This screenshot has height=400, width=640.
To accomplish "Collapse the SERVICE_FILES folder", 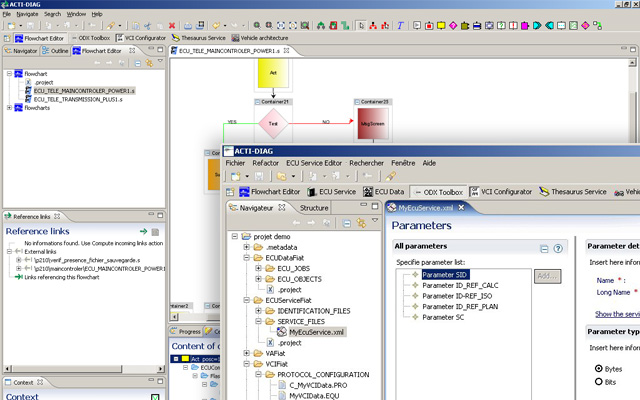I will coord(258,321).
